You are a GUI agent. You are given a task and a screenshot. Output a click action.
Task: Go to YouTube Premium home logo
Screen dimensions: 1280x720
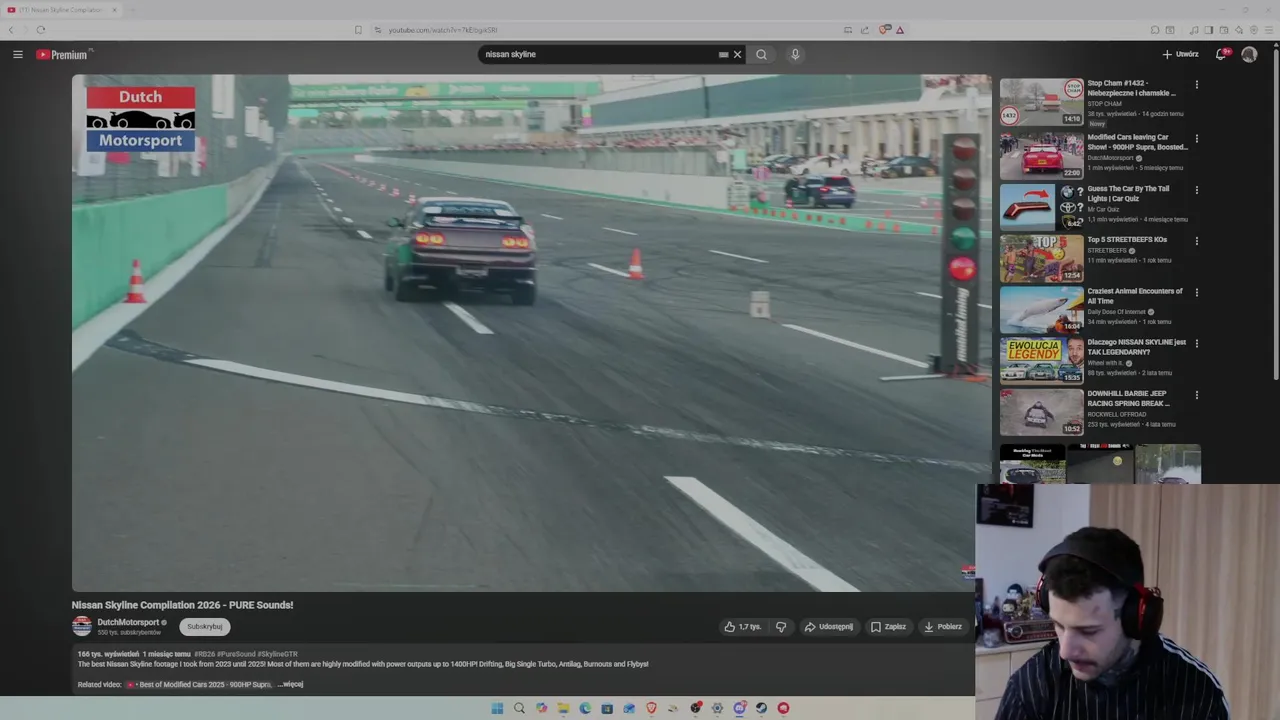tap(63, 54)
